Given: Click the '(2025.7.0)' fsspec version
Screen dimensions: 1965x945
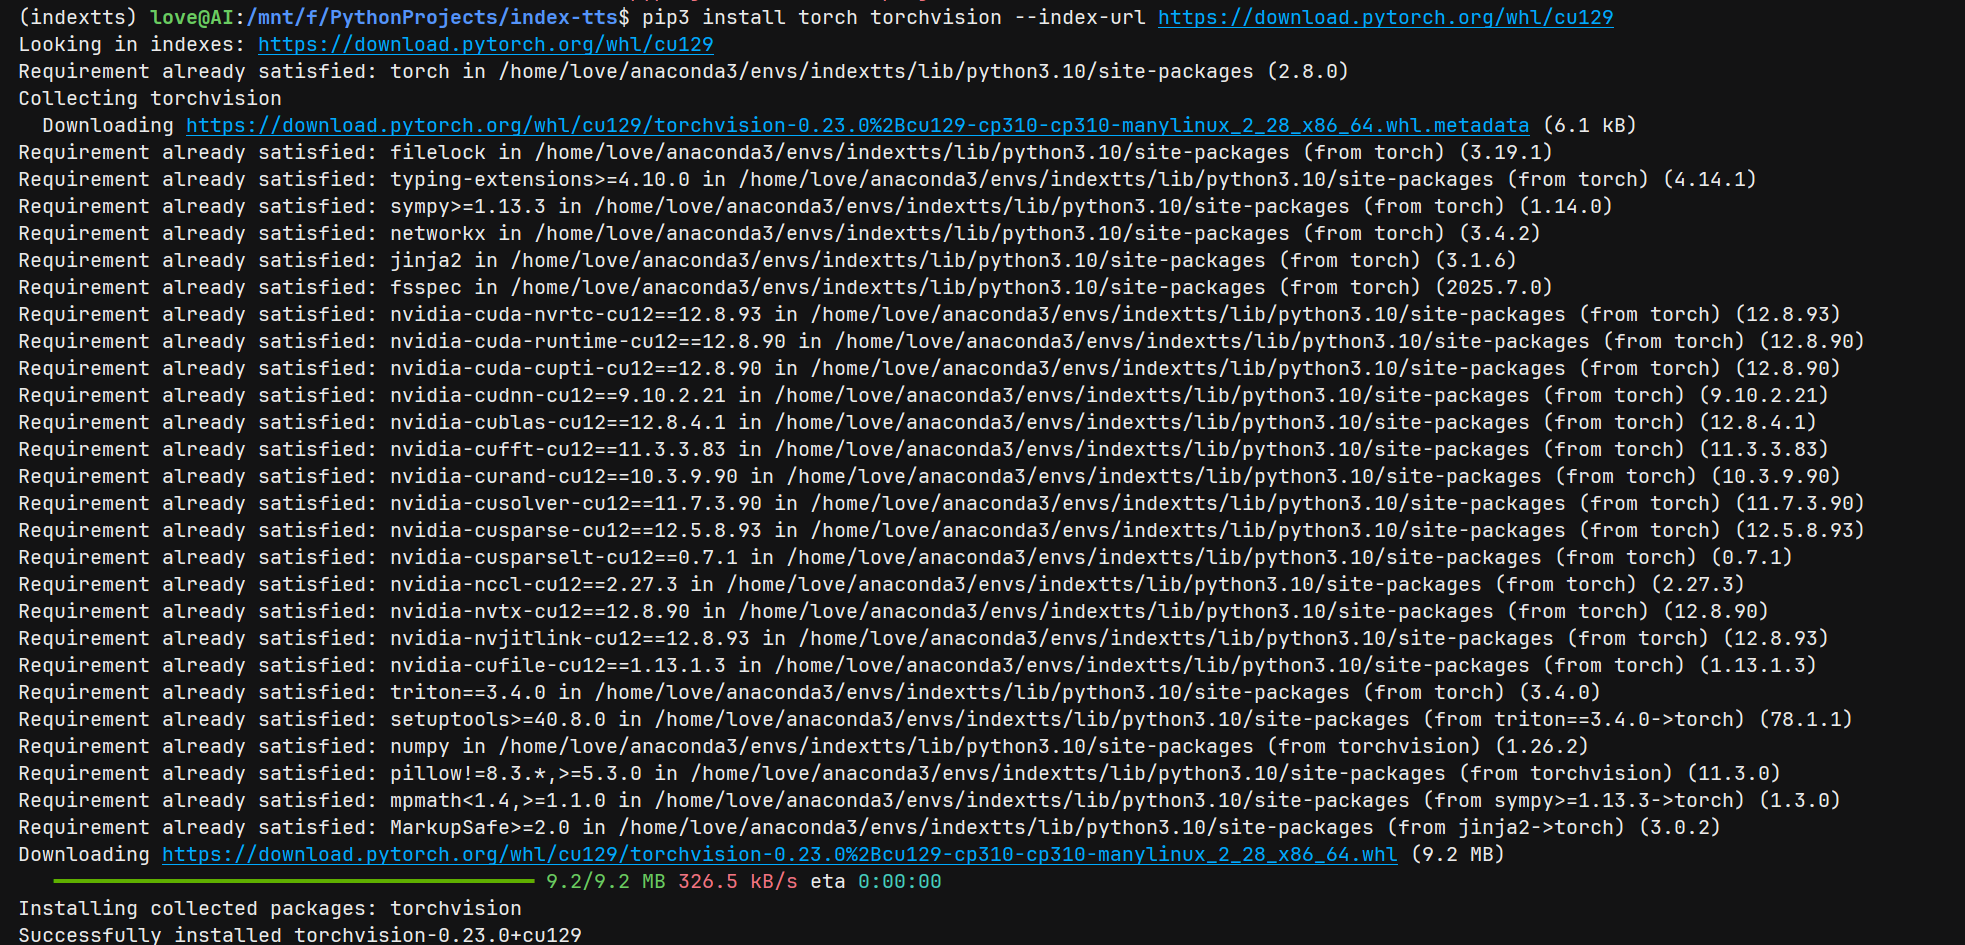Looking at the screenshot, I should [x=1494, y=287].
